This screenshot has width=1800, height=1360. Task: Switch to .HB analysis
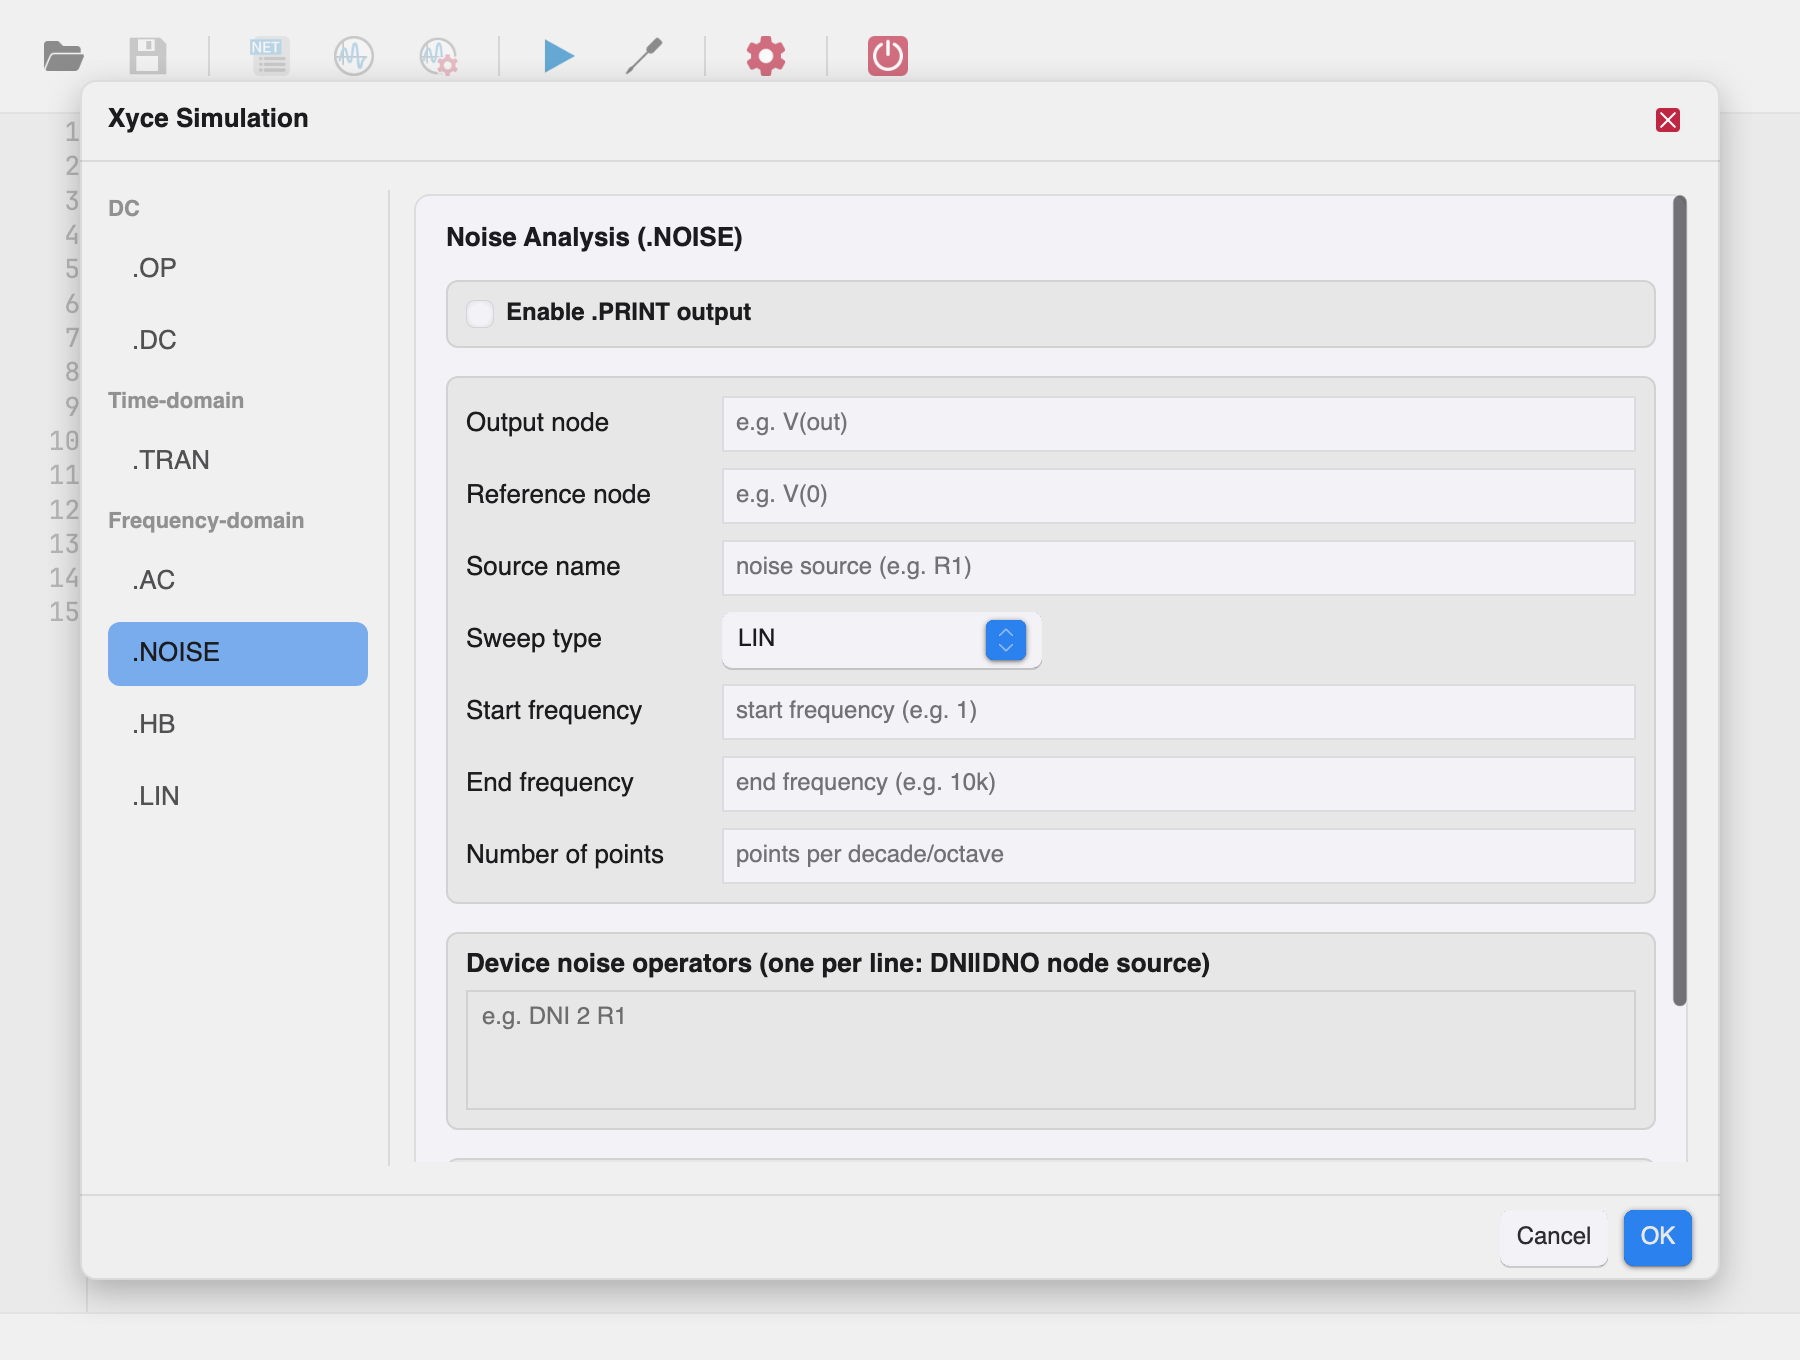tap(238, 724)
